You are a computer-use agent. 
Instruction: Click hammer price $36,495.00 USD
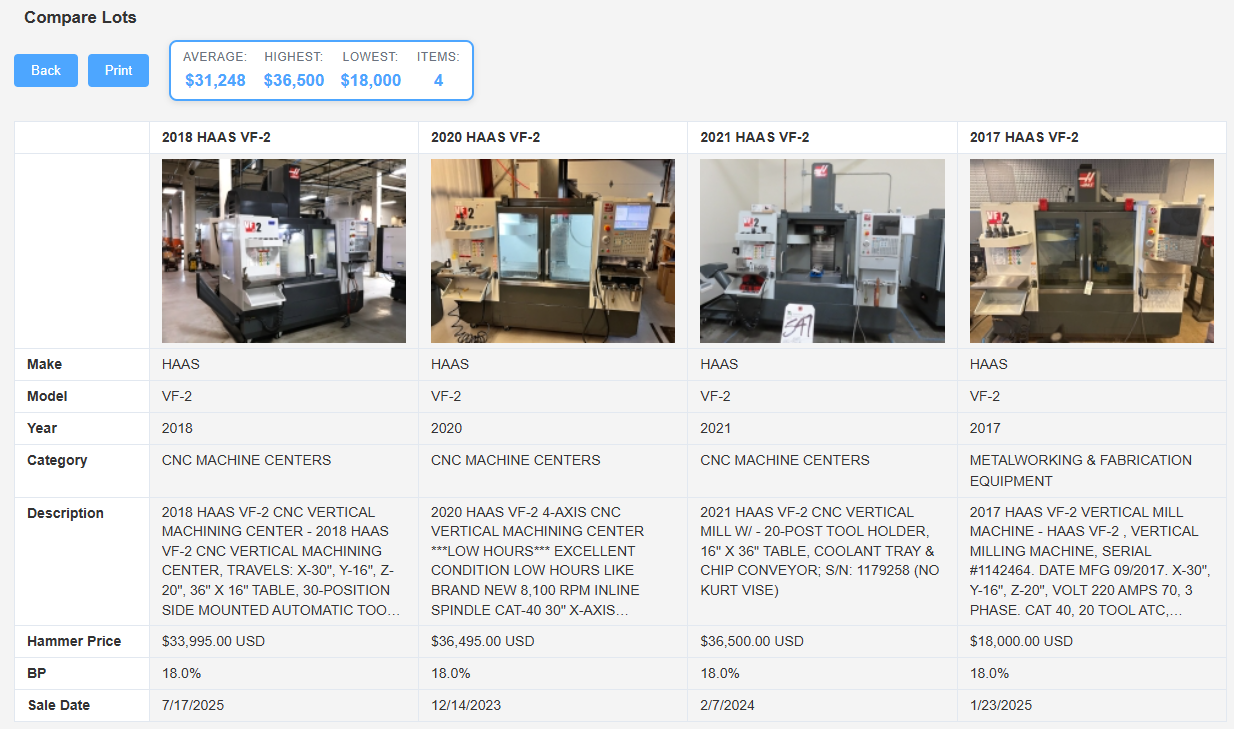pos(482,641)
